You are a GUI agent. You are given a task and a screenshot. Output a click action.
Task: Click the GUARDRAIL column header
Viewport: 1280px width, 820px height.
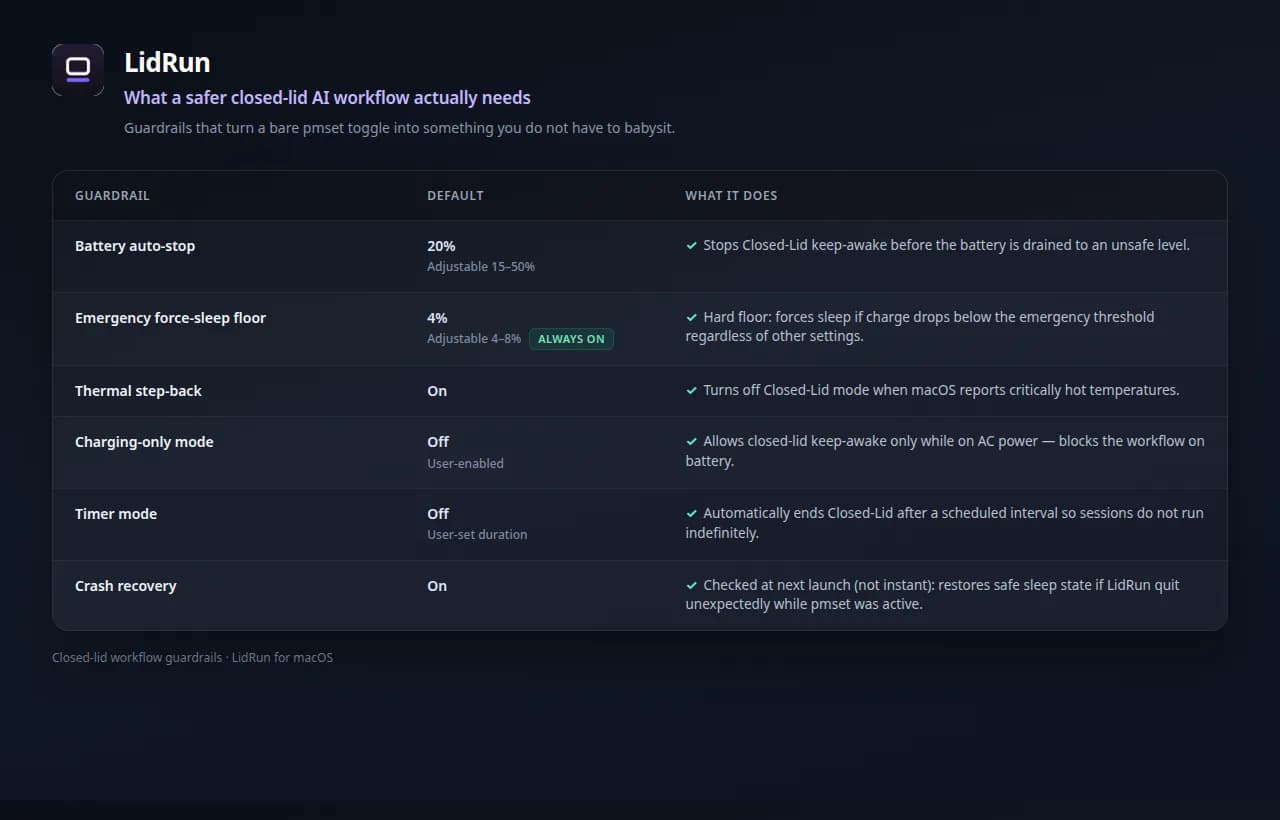tap(112, 196)
